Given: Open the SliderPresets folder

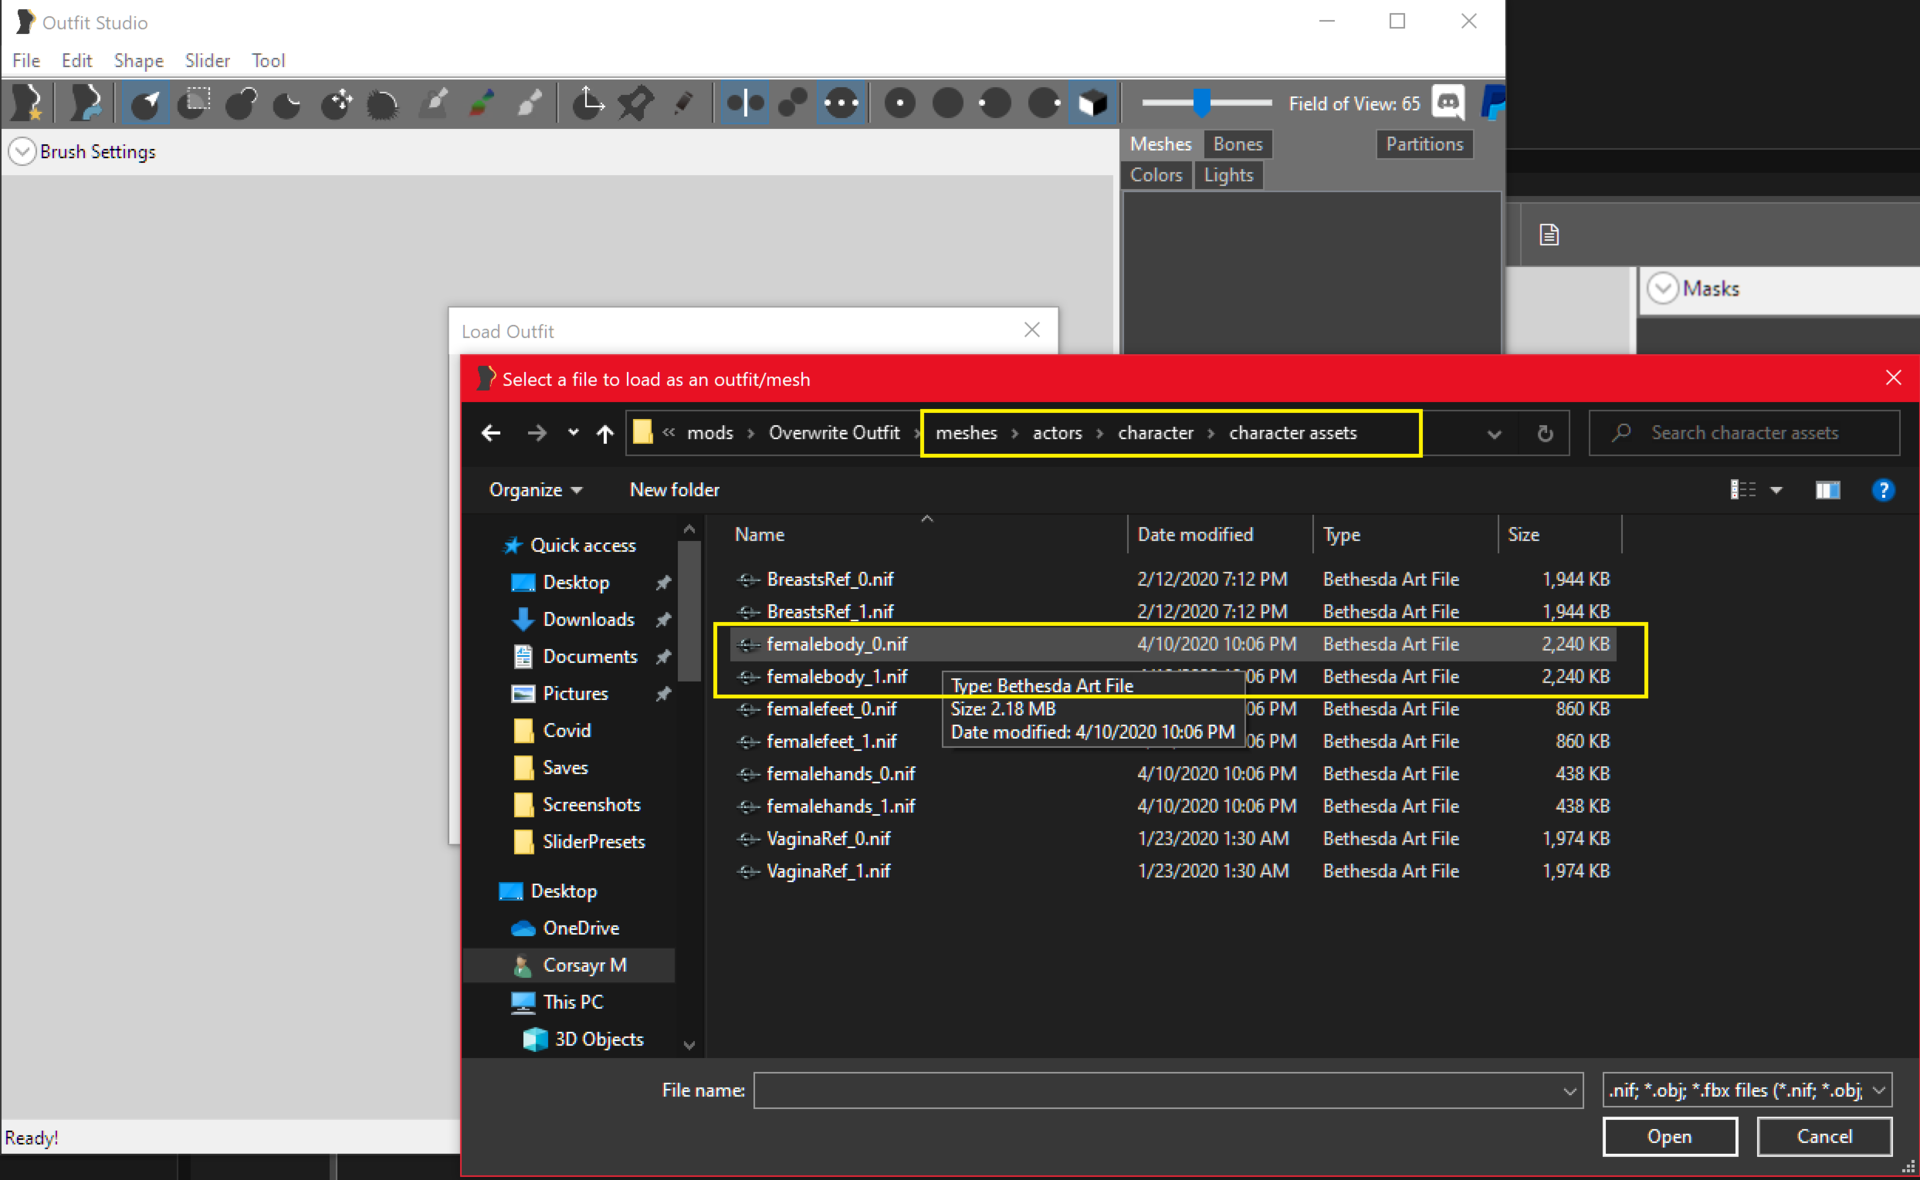Looking at the screenshot, I should click(x=593, y=842).
